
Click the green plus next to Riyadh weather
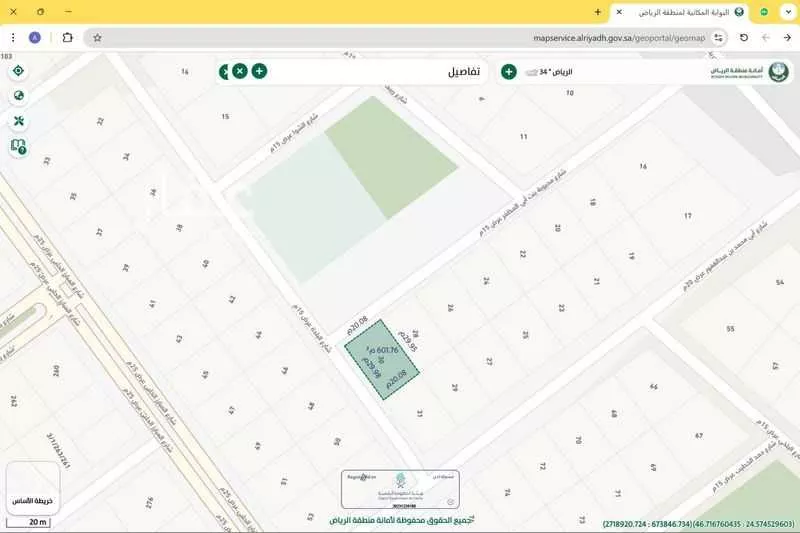(x=508, y=71)
